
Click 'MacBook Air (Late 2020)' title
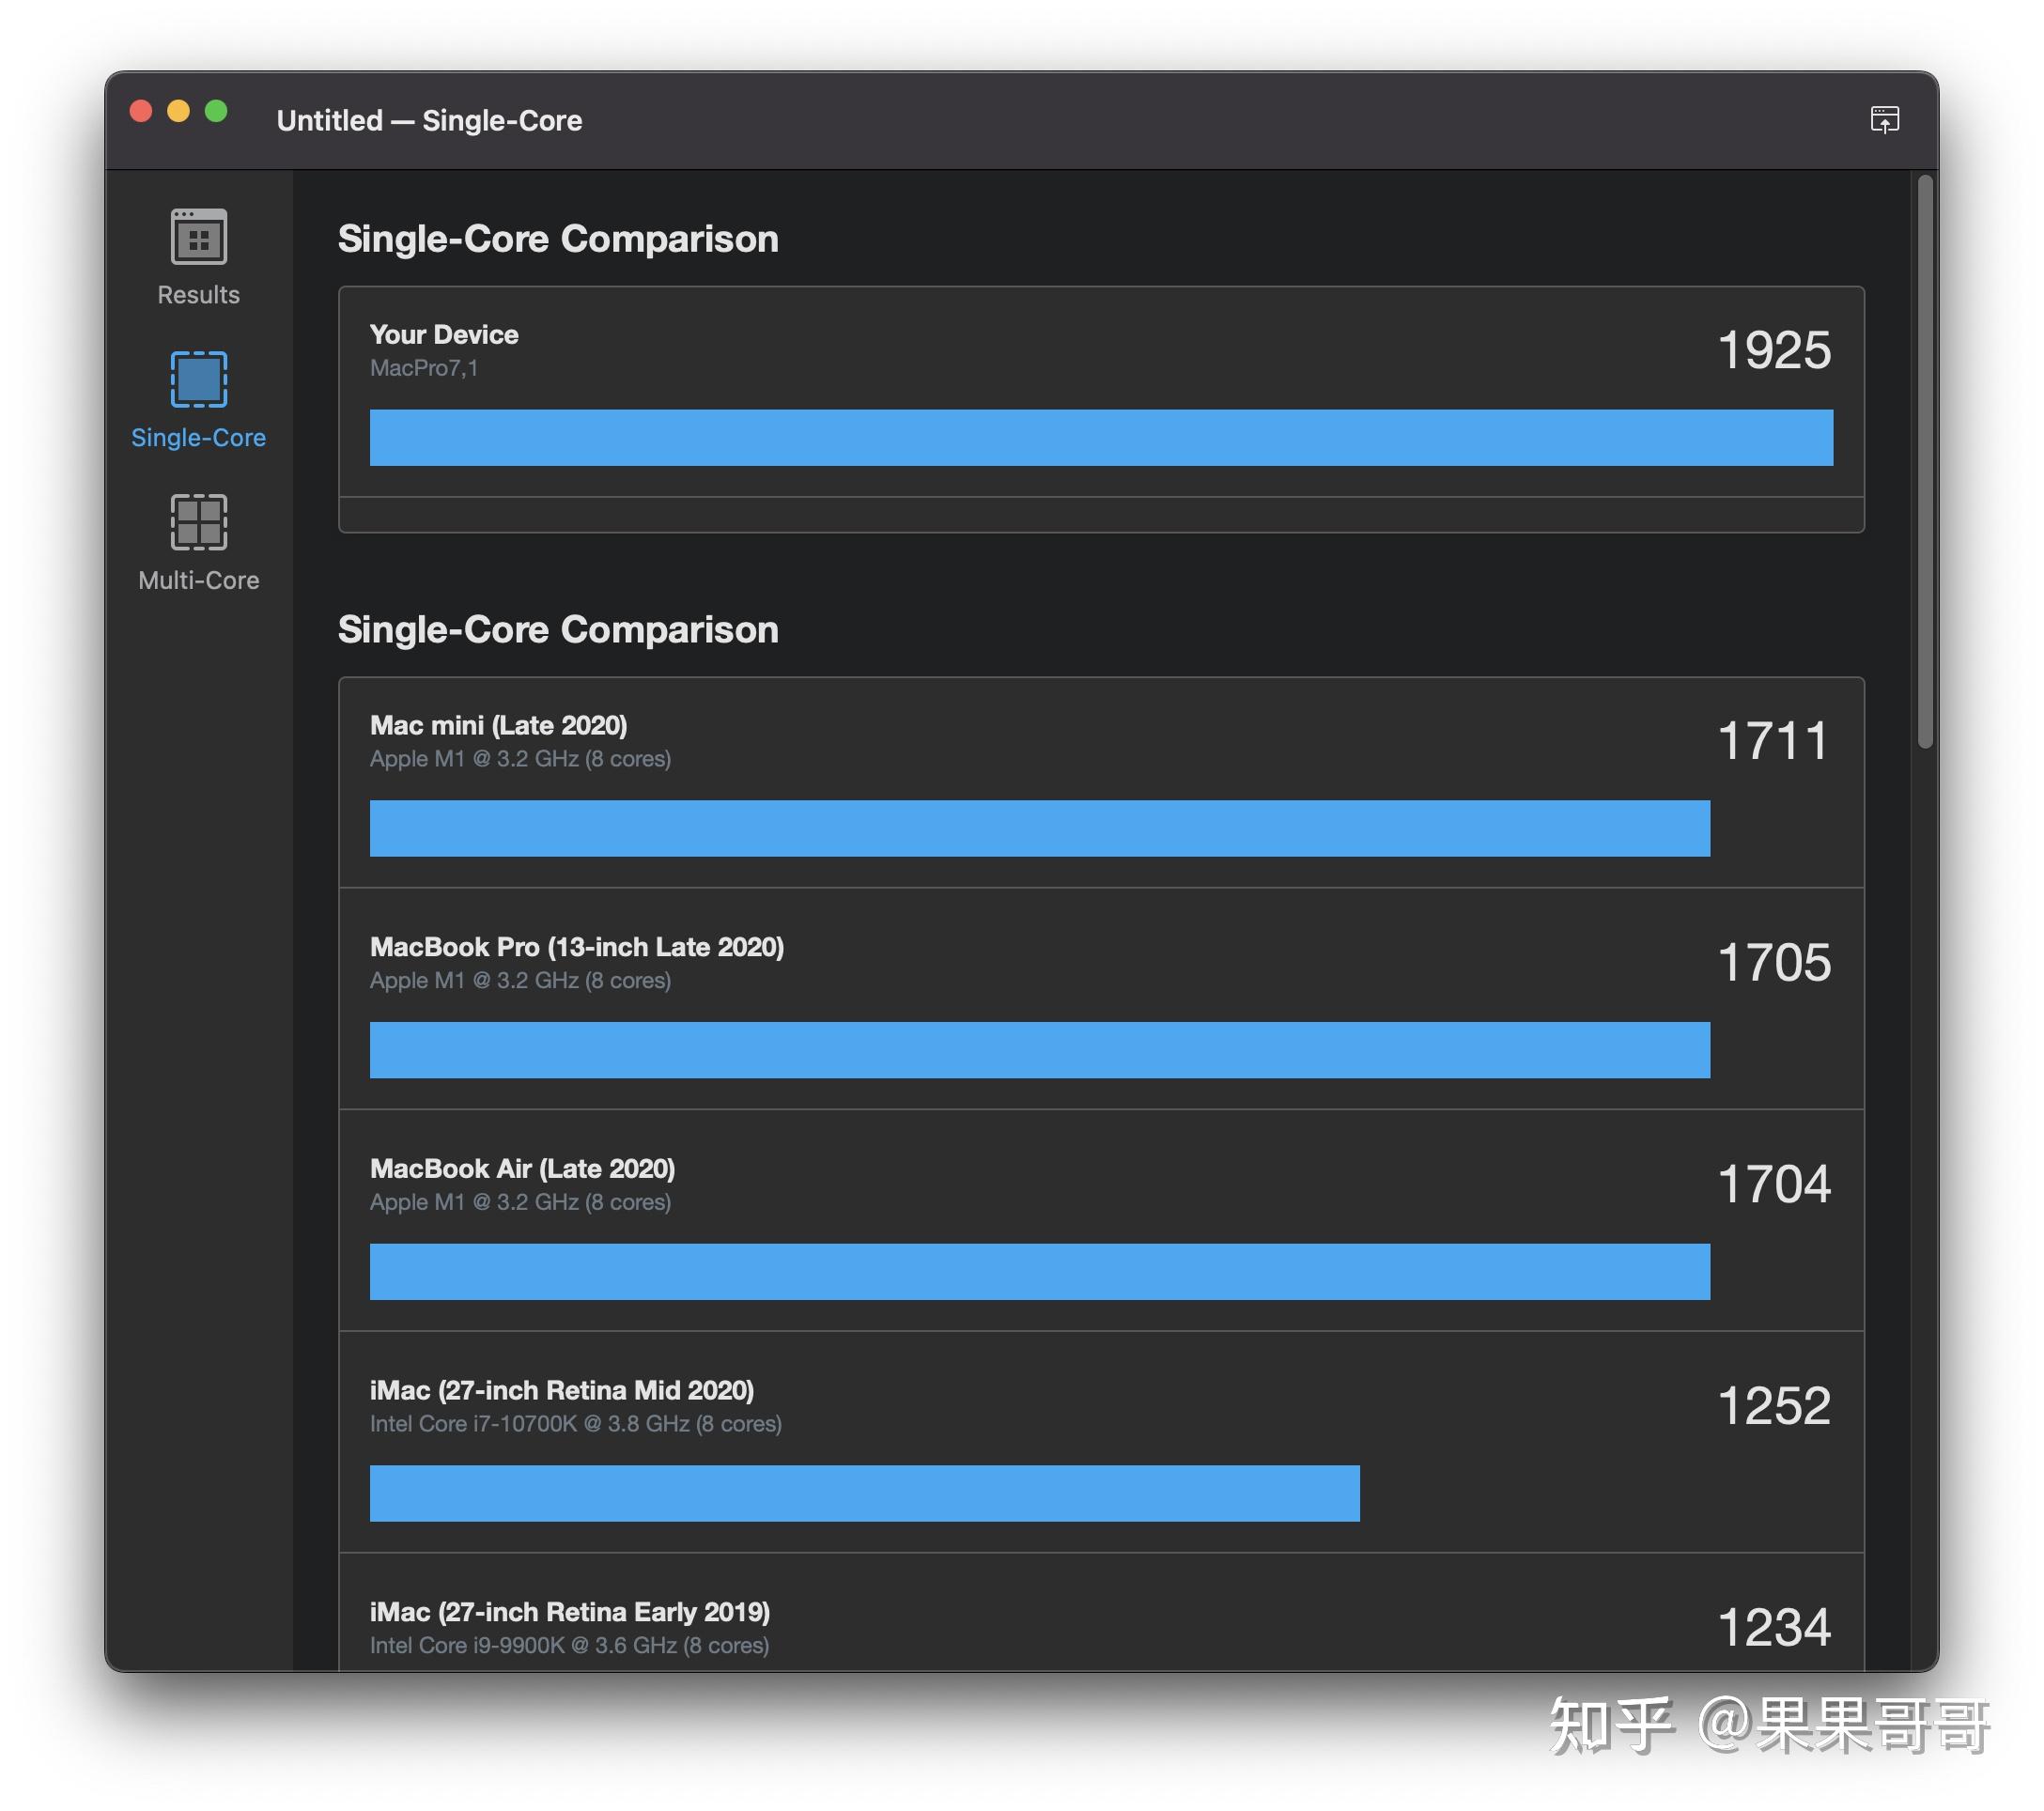522,1168
